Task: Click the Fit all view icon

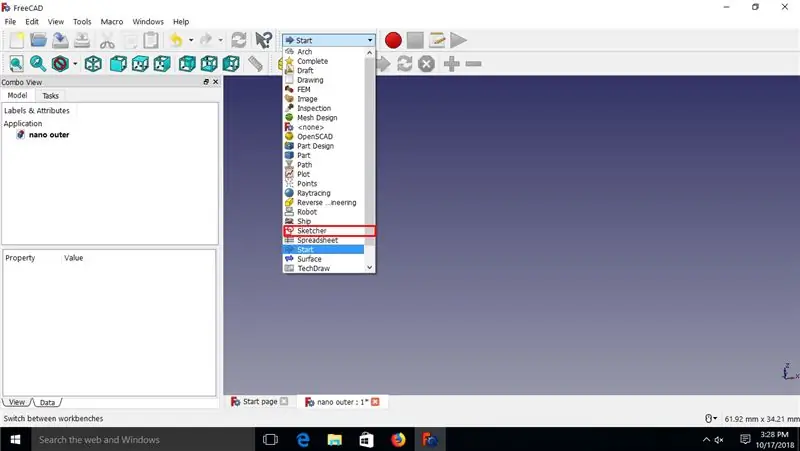Action: coord(16,64)
